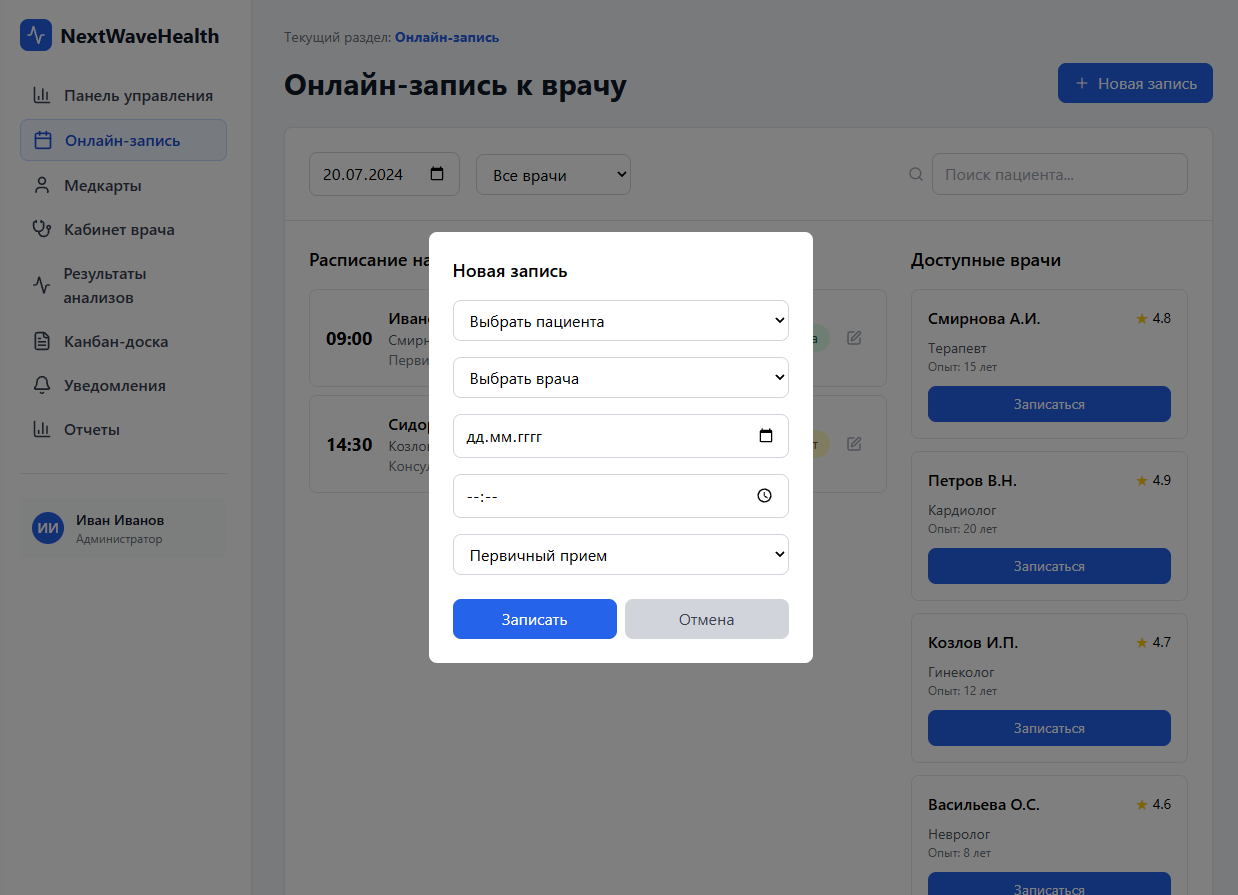The height and width of the screenshot is (895, 1238).
Task: Click edit icon for 09:00 appointment
Action: coord(854,338)
